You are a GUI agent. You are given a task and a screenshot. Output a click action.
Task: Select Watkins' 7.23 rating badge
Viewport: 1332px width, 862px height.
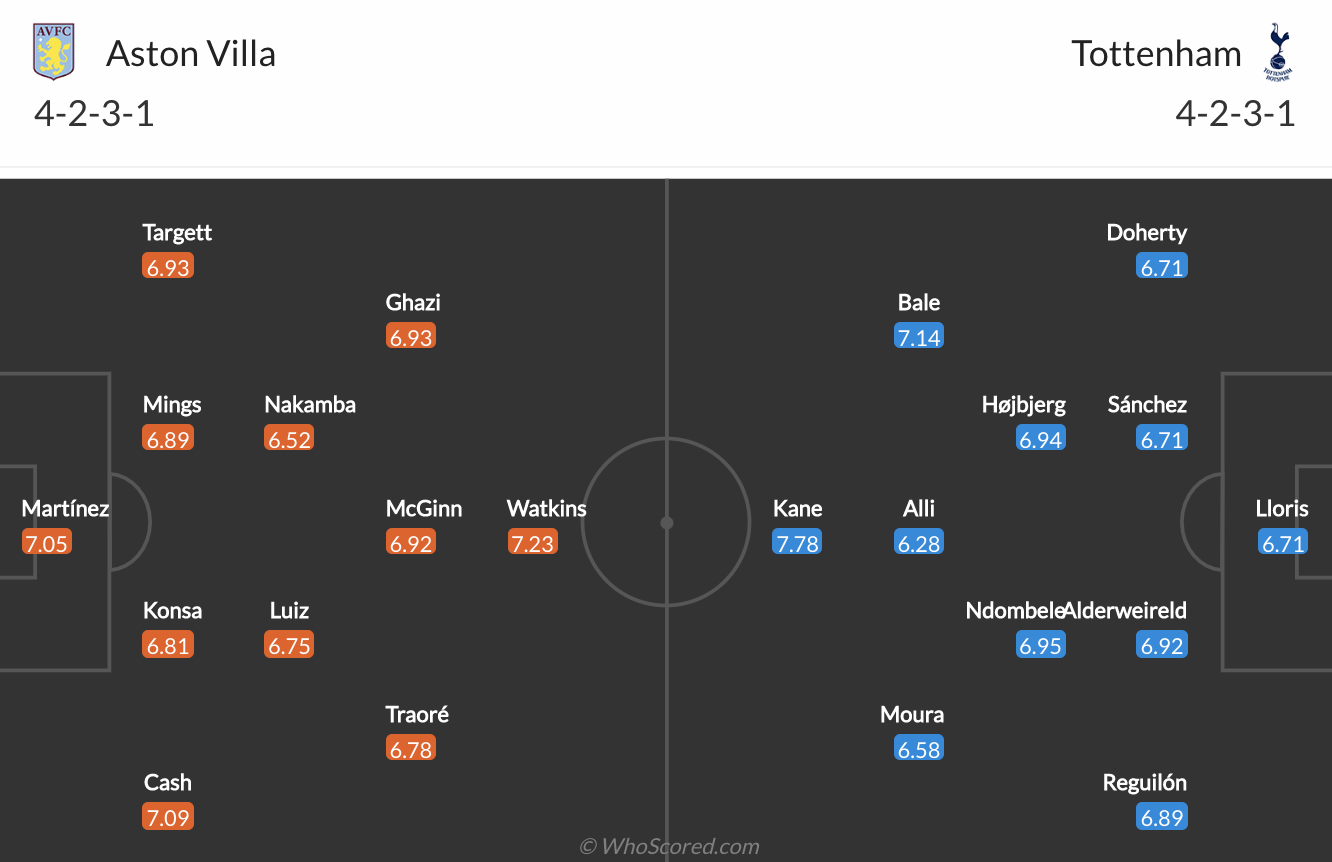click(x=532, y=543)
